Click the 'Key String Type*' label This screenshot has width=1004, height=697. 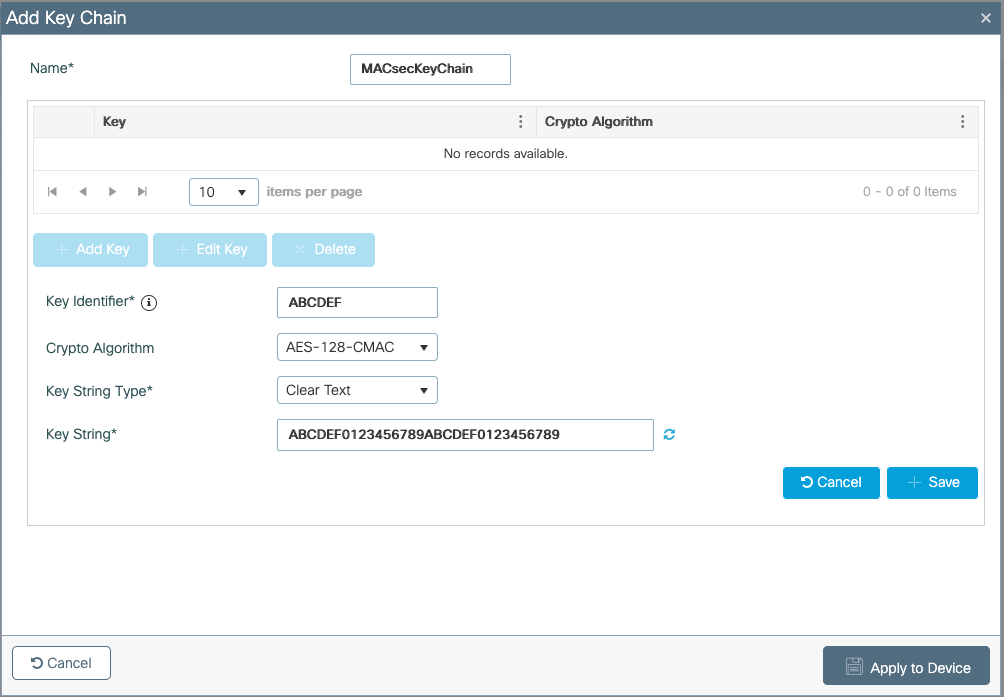coord(99,391)
